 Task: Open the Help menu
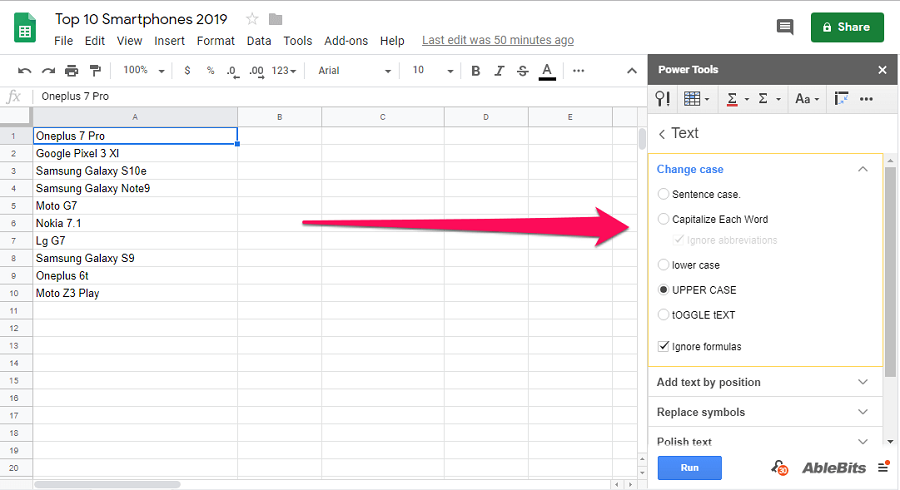point(392,41)
